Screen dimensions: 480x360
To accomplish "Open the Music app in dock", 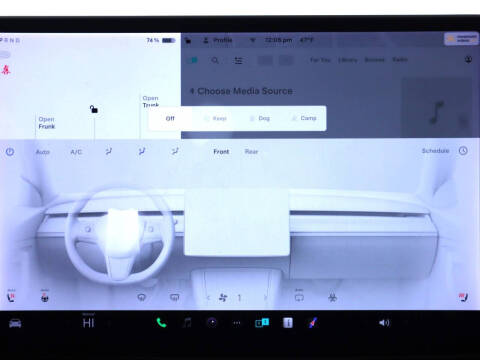I will (x=187, y=323).
